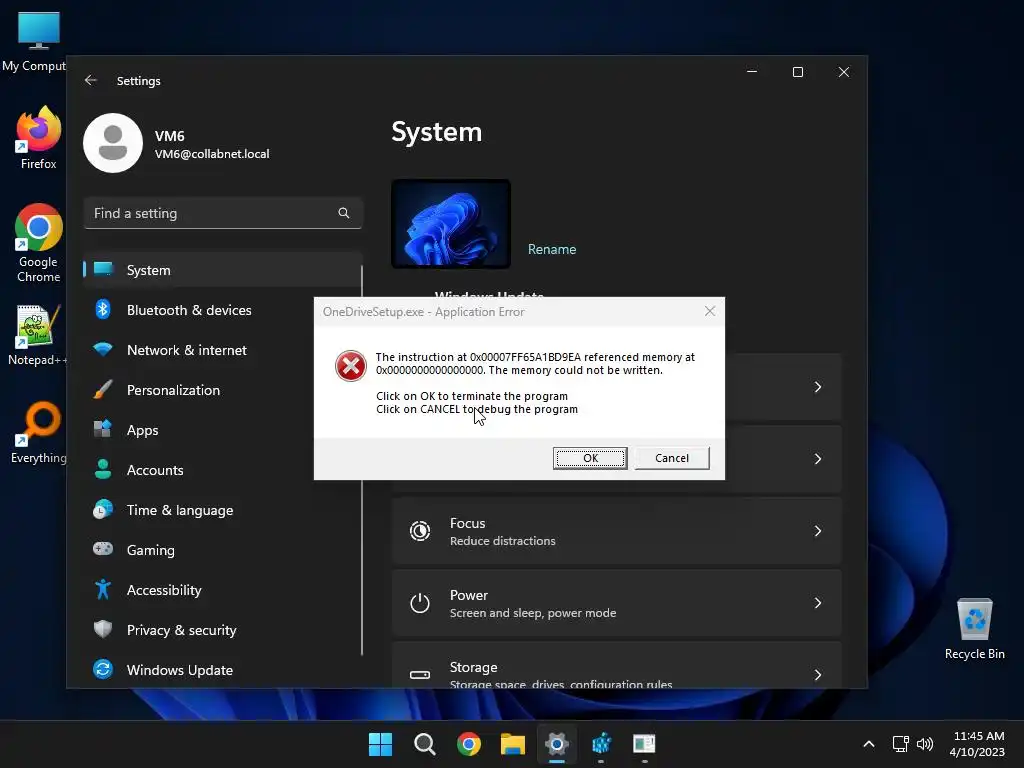Click the PC wallpaper thumbnail
The height and width of the screenshot is (768, 1024).
point(451,224)
